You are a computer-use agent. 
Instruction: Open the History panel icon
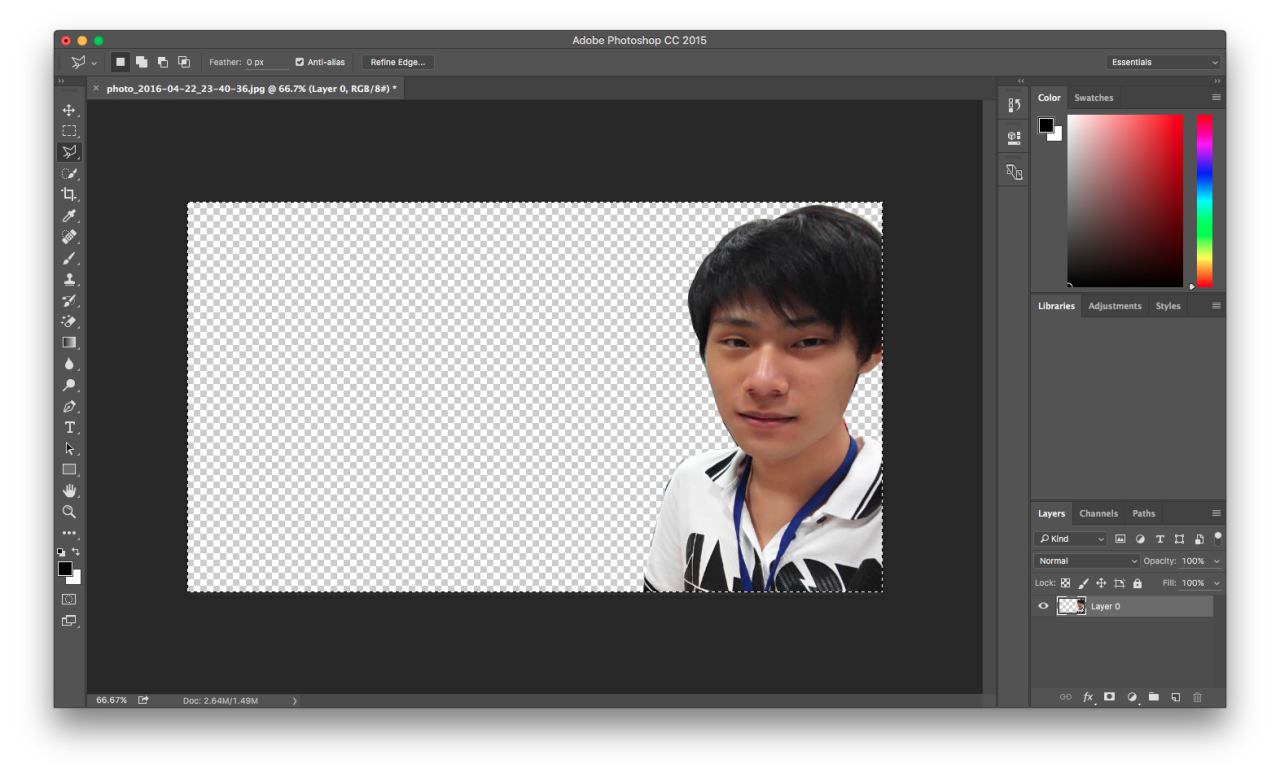(x=1014, y=105)
